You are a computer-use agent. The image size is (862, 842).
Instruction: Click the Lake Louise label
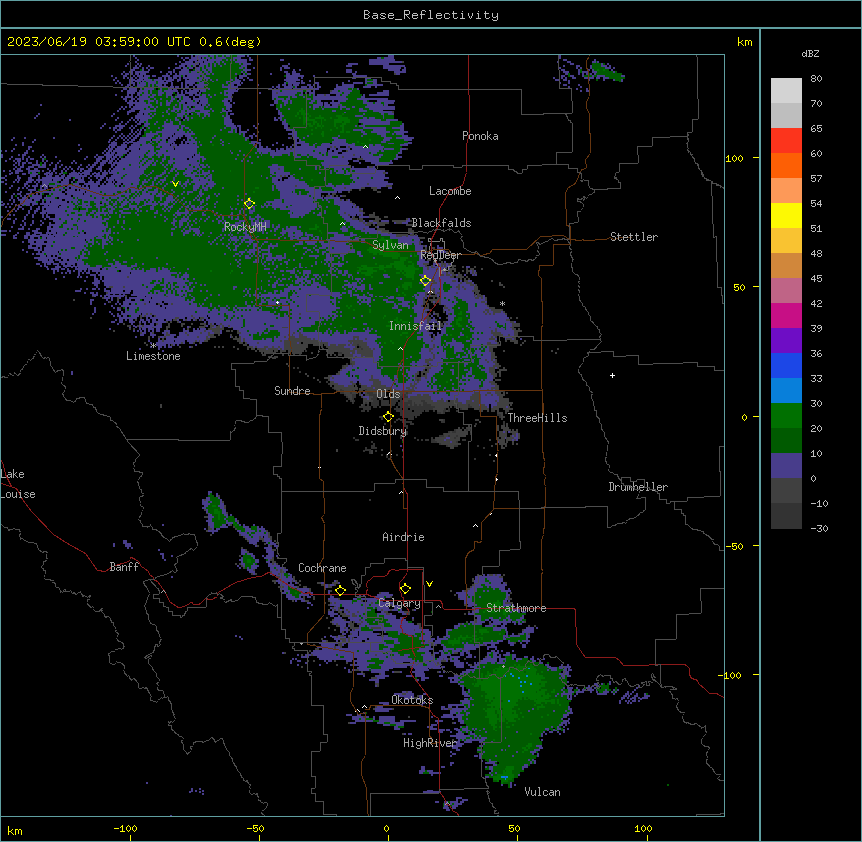coord(18,484)
